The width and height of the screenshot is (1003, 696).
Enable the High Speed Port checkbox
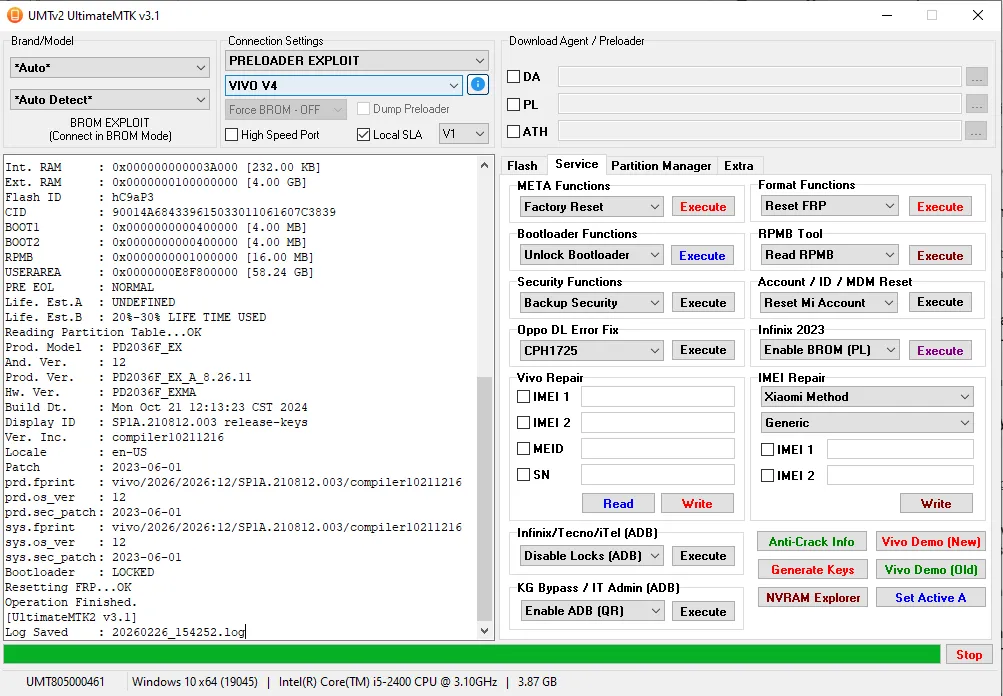click(232, 134)
